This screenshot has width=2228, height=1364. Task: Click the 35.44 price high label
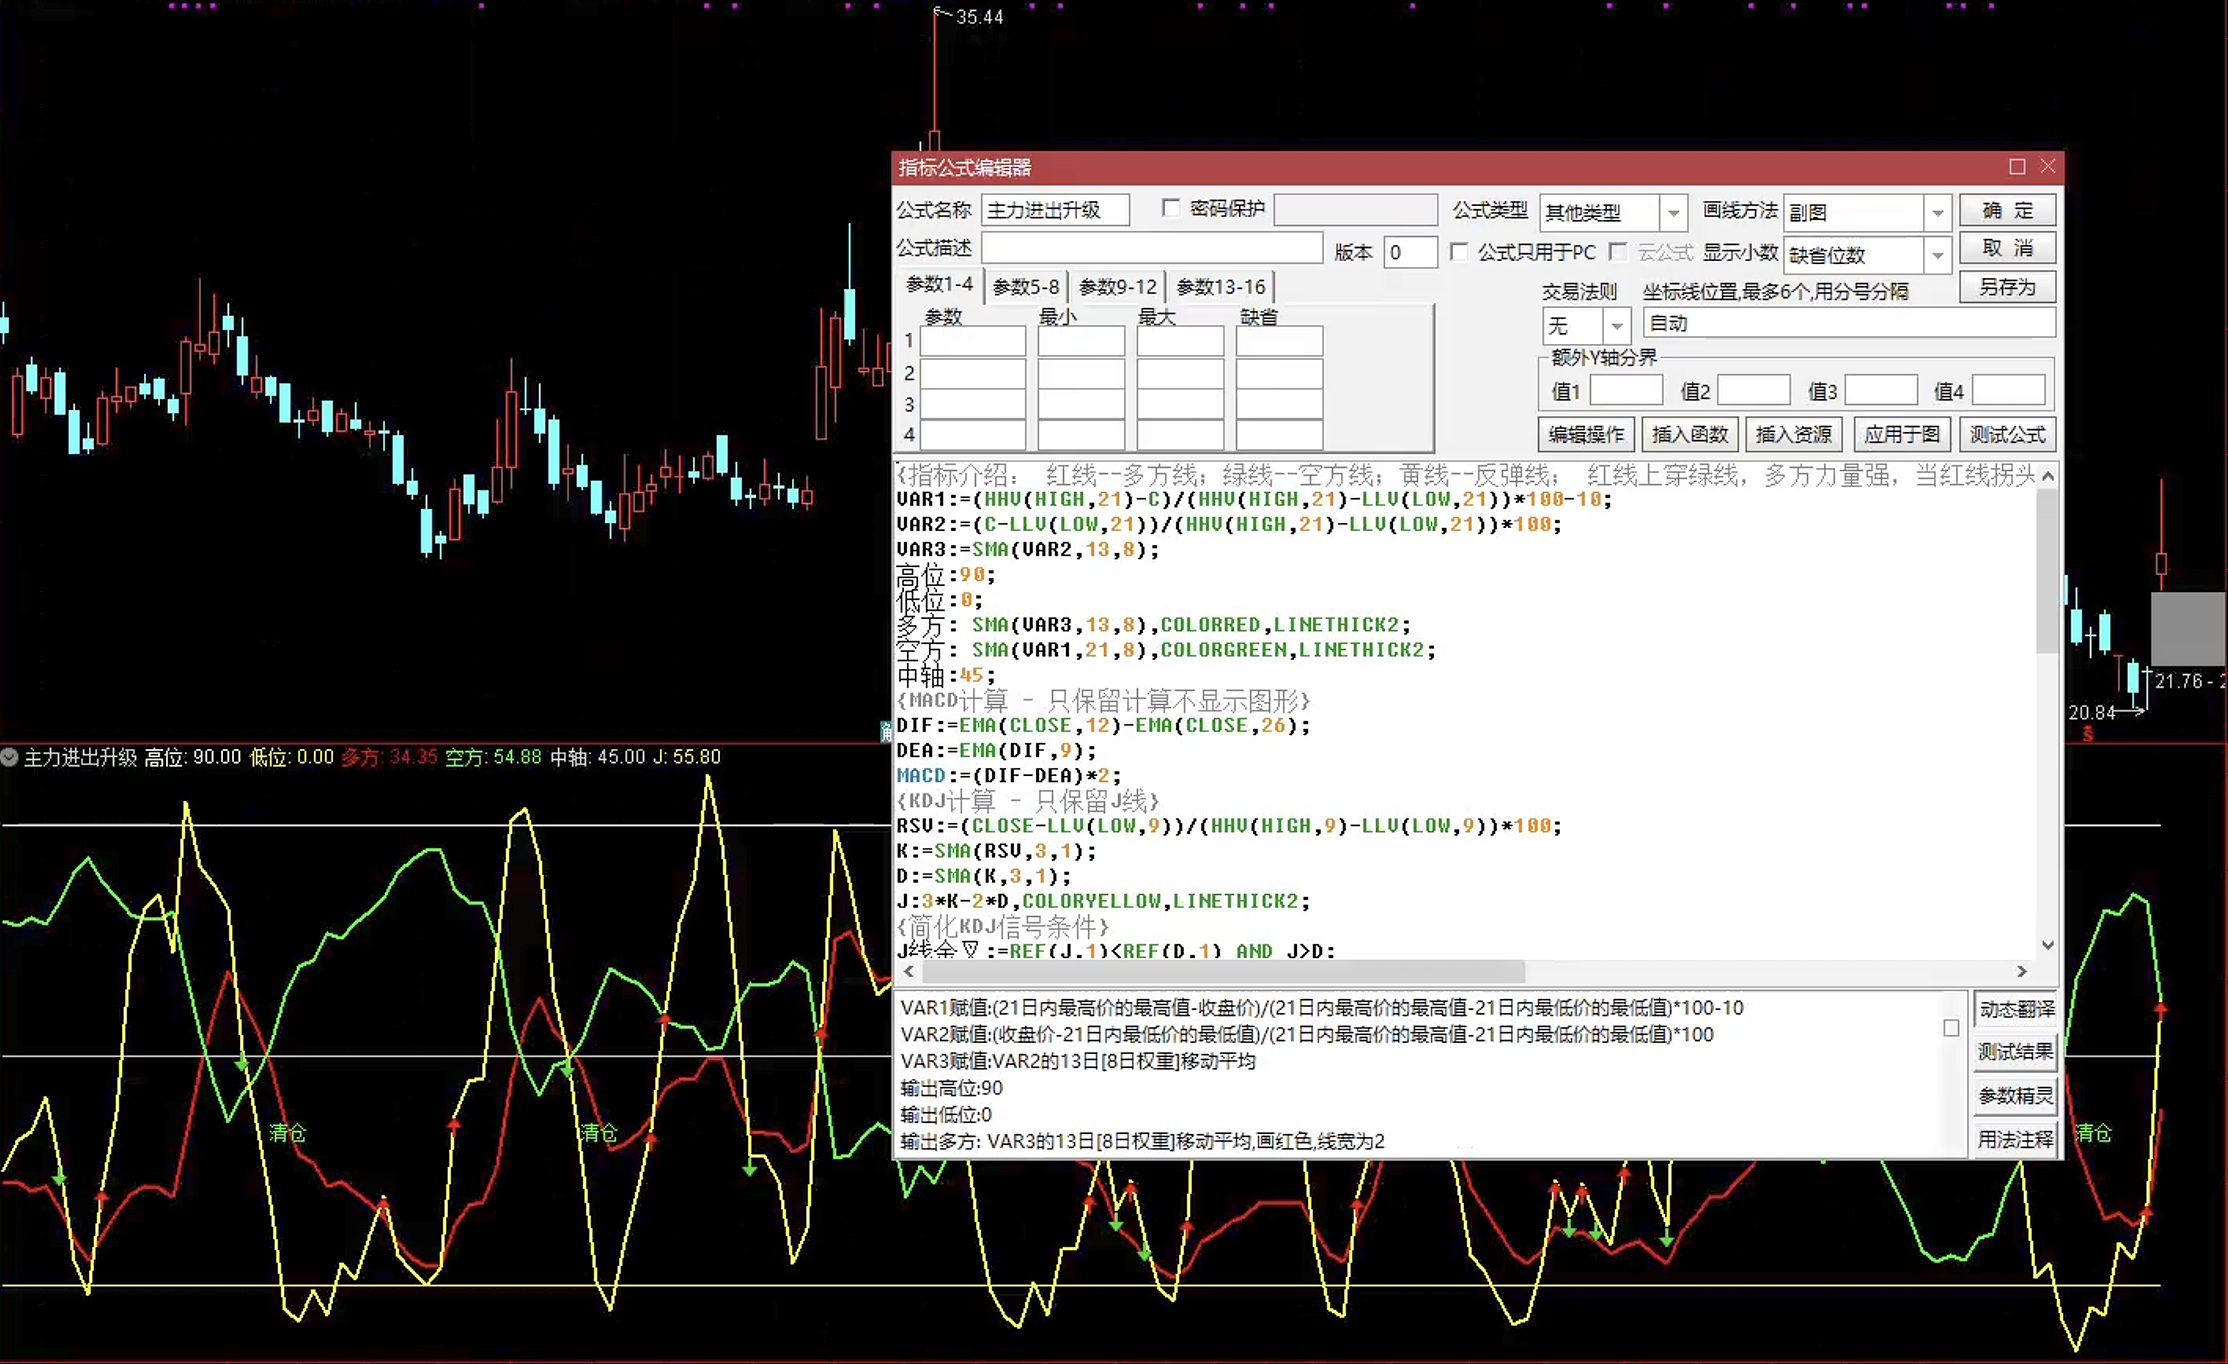(979, 17)
